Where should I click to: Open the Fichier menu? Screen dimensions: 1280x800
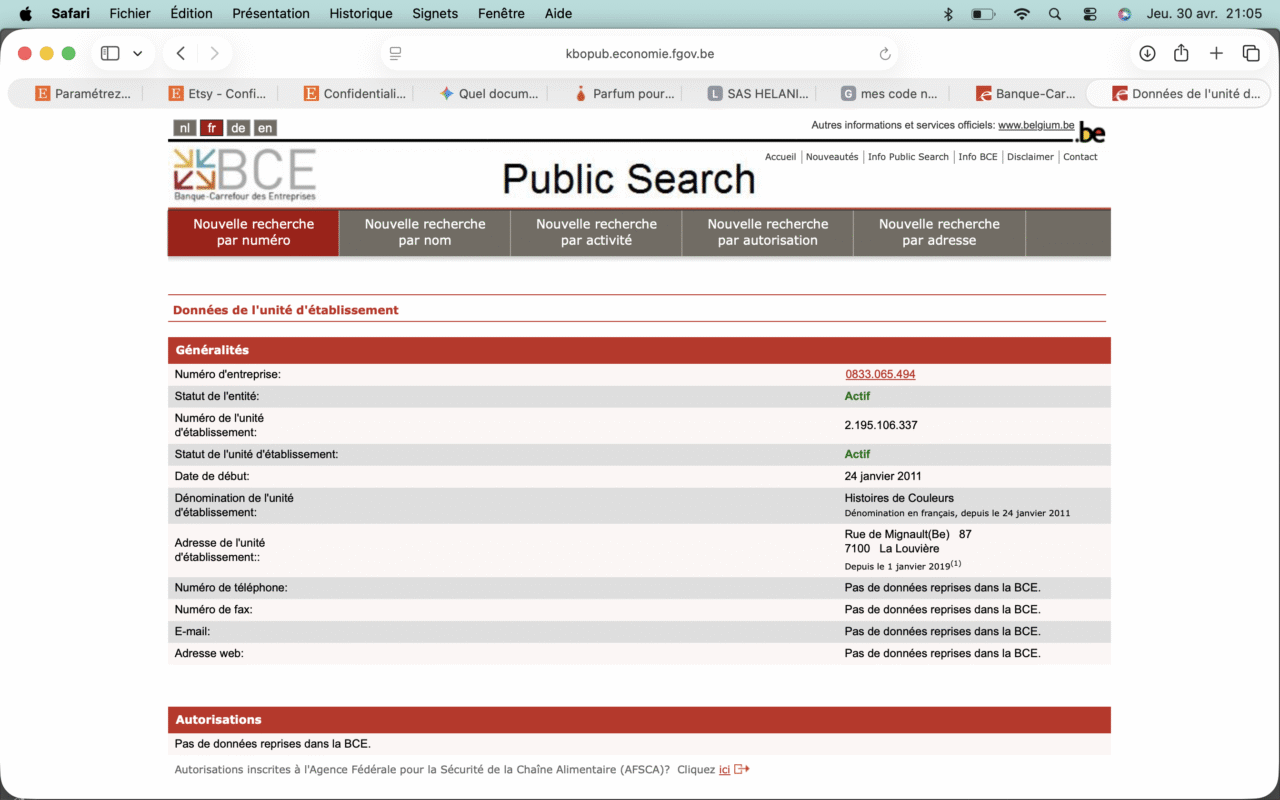pyautogui.click(x=130, y=13)
